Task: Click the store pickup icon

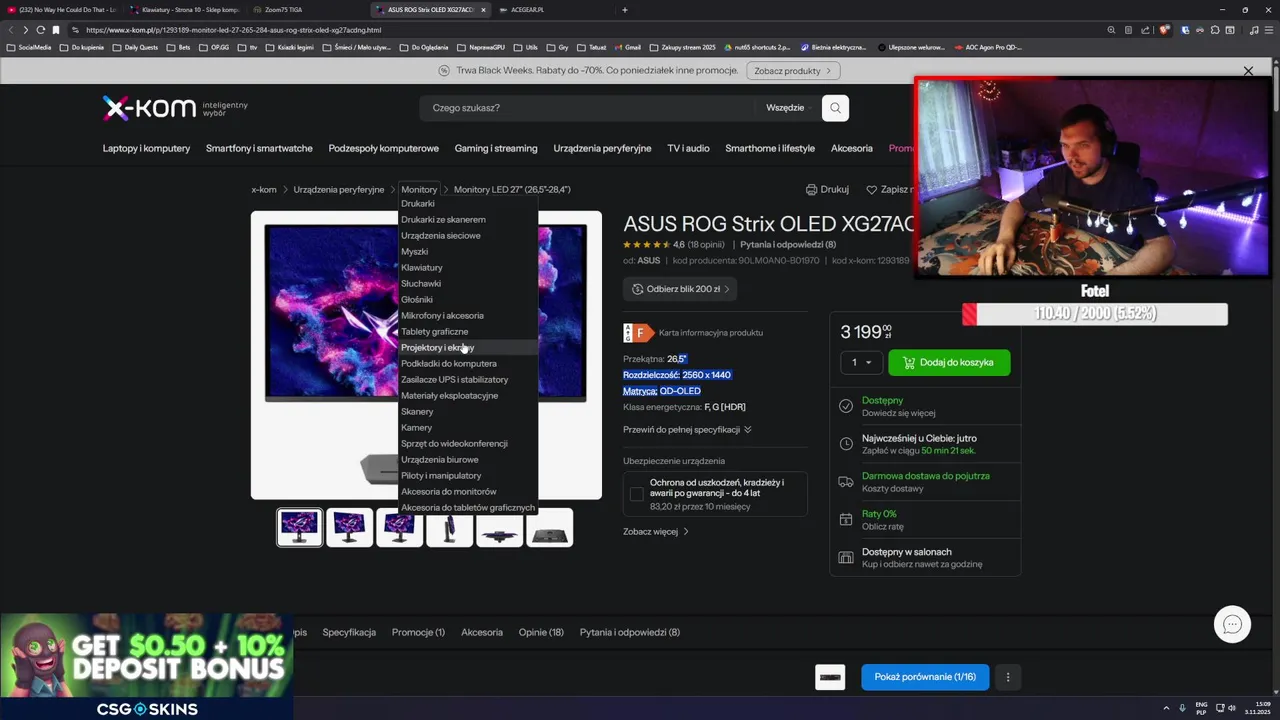Action: [x=846, y=558]
